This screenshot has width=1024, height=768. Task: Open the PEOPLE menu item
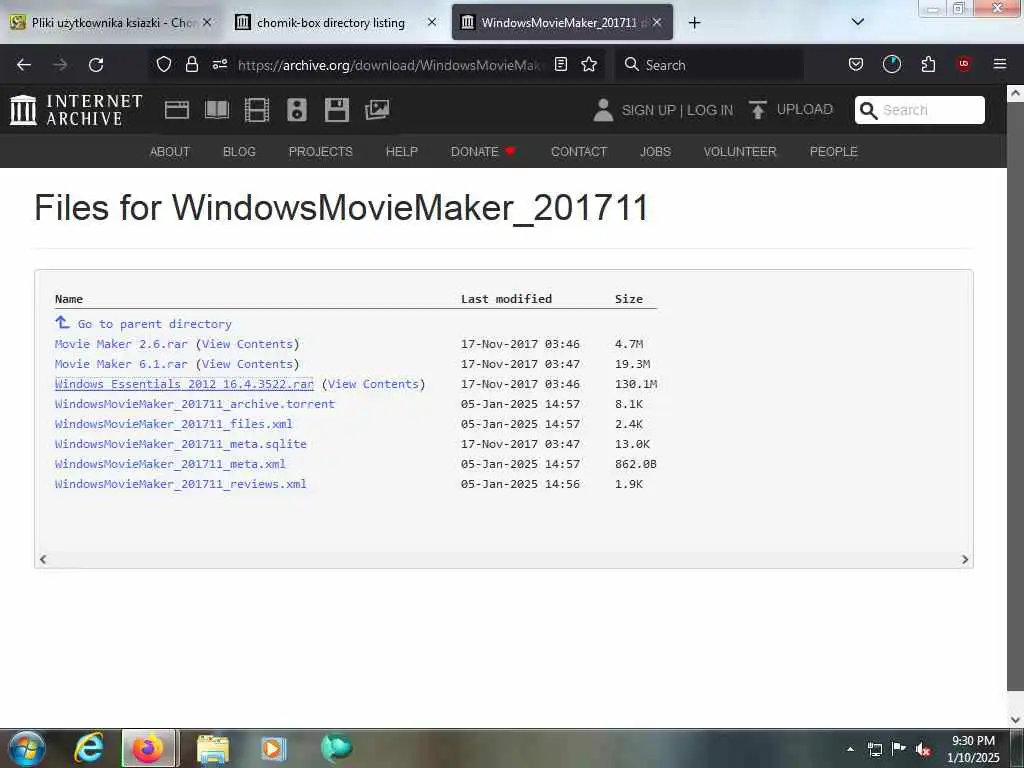coord(833,152)
